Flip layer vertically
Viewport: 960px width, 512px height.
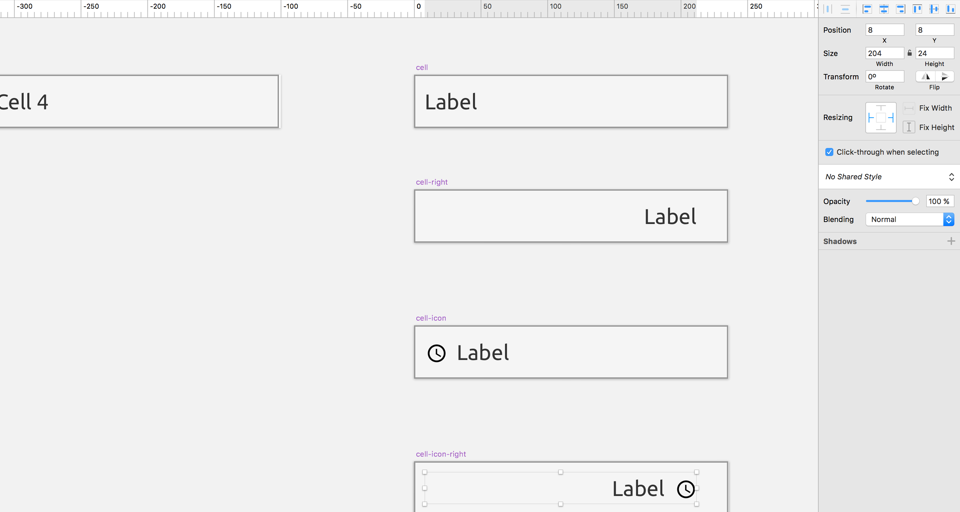pyautogui.click(x=945, y=76)
